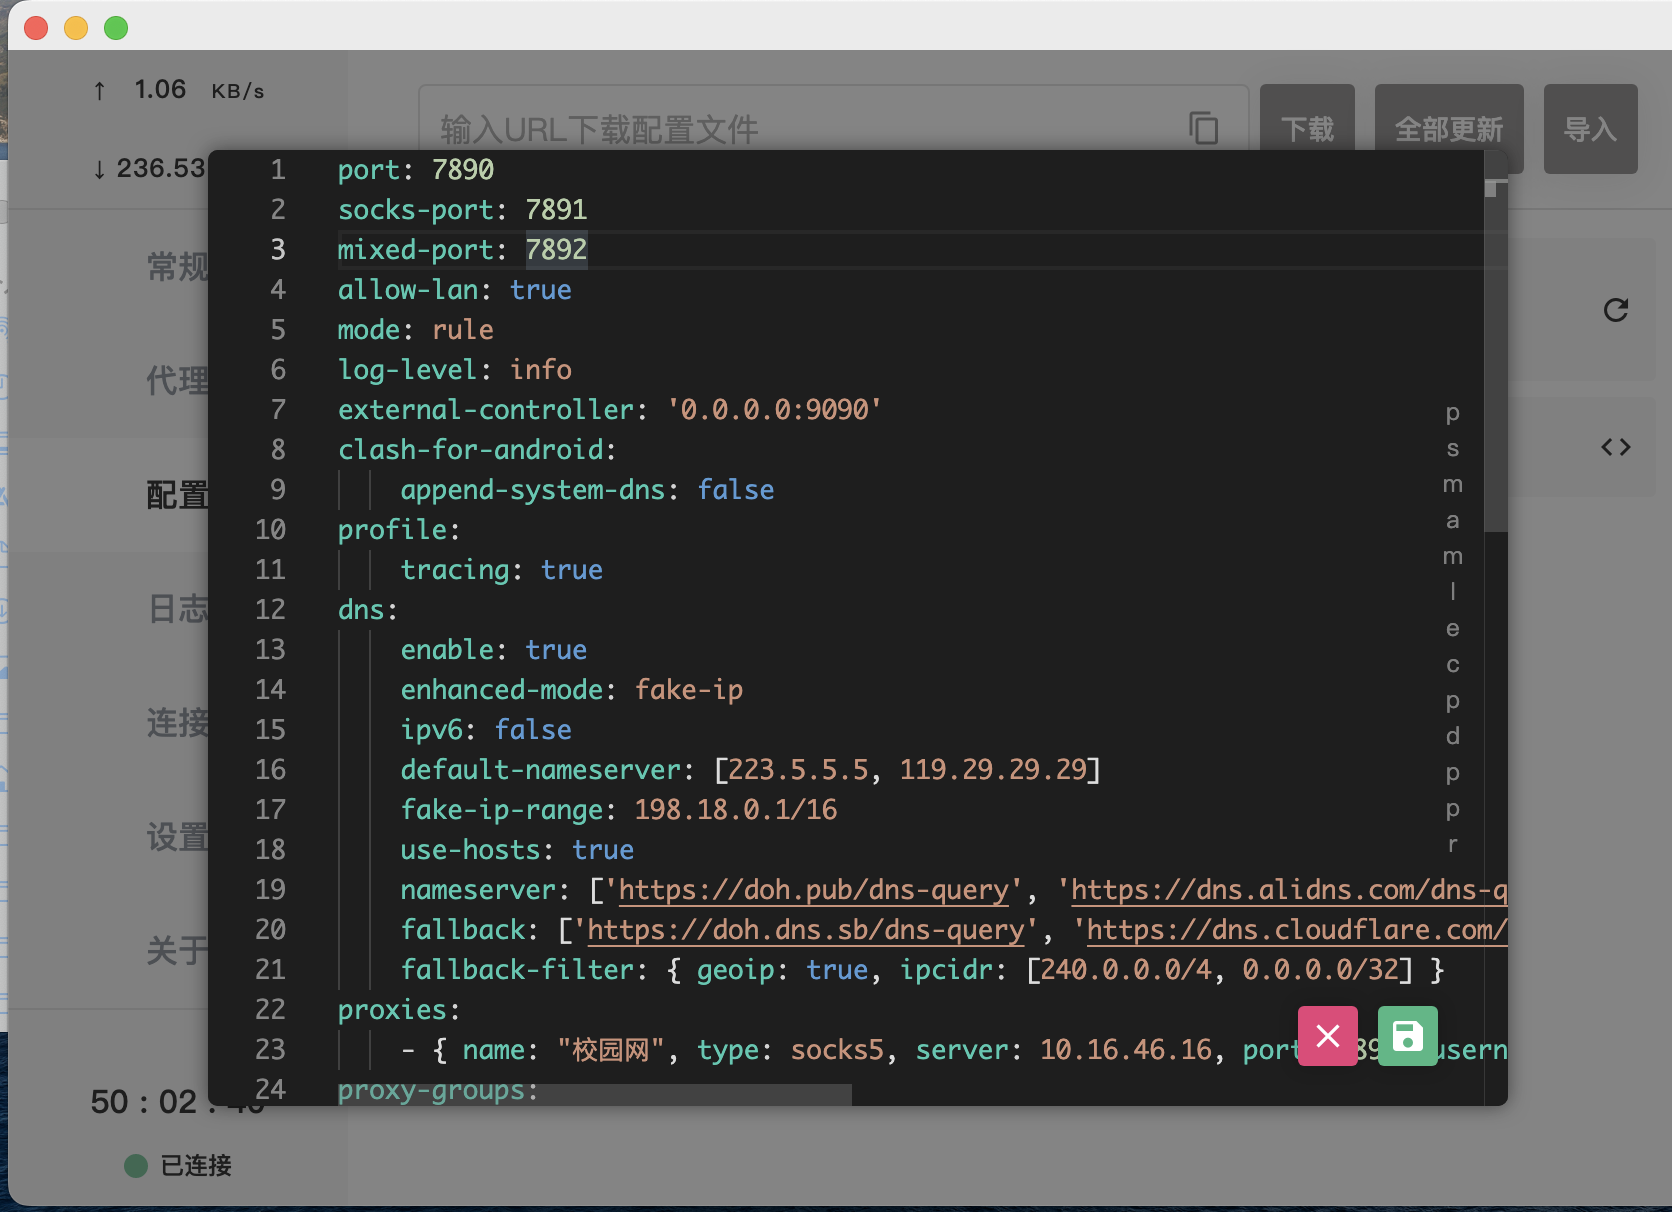1672x1212 pixels.
Task: Click 'fake-ip' enhanced-mode value
Action: point(689,689)
